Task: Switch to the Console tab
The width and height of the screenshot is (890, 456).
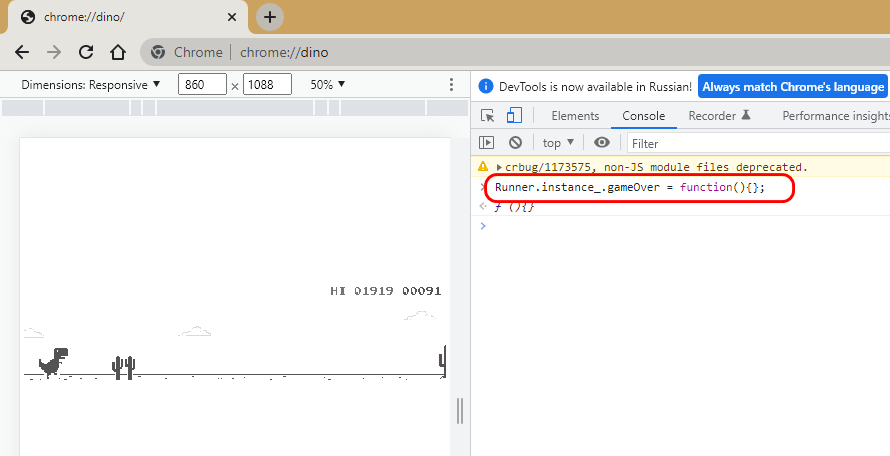Action: [x=644, y=116]
